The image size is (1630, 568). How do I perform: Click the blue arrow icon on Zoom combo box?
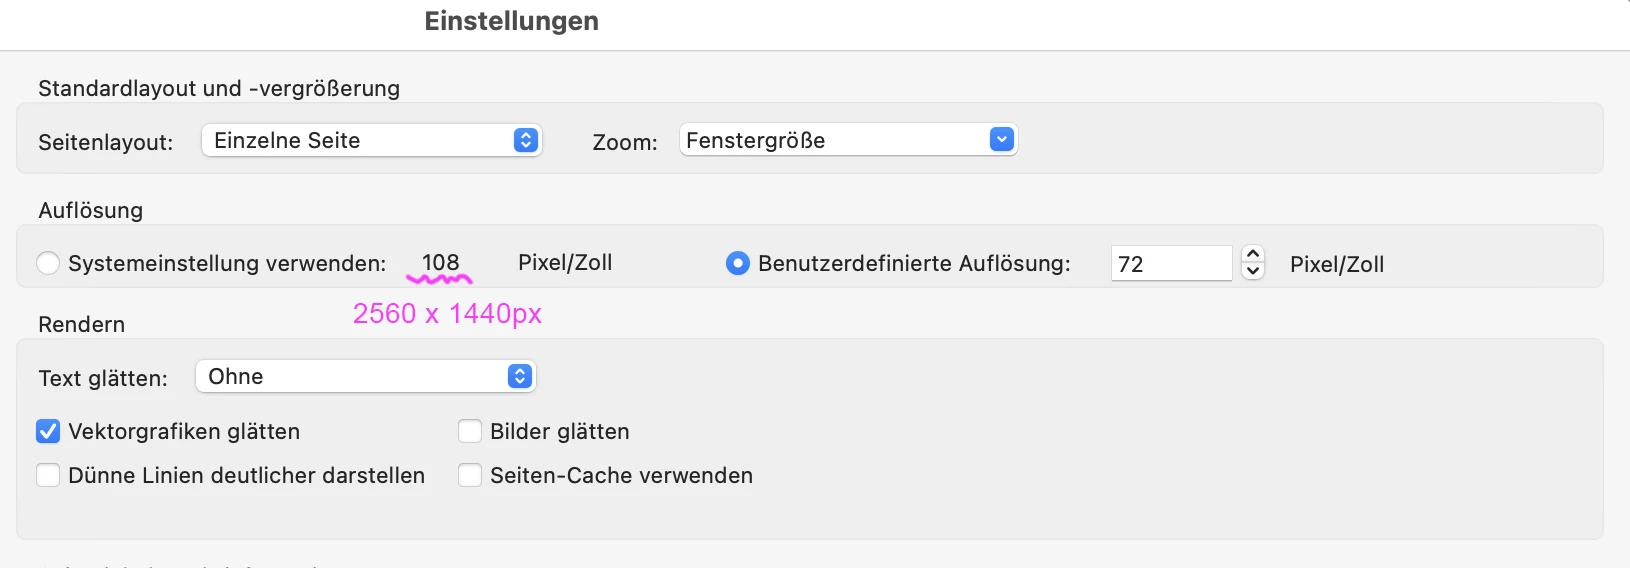tap(1002, 140)
